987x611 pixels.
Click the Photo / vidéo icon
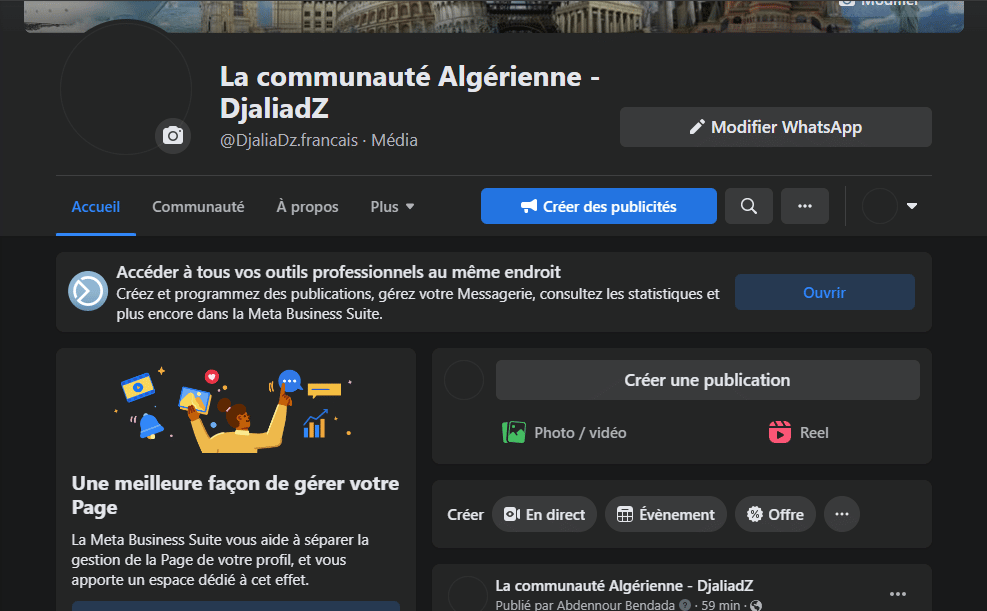[514, 432]
